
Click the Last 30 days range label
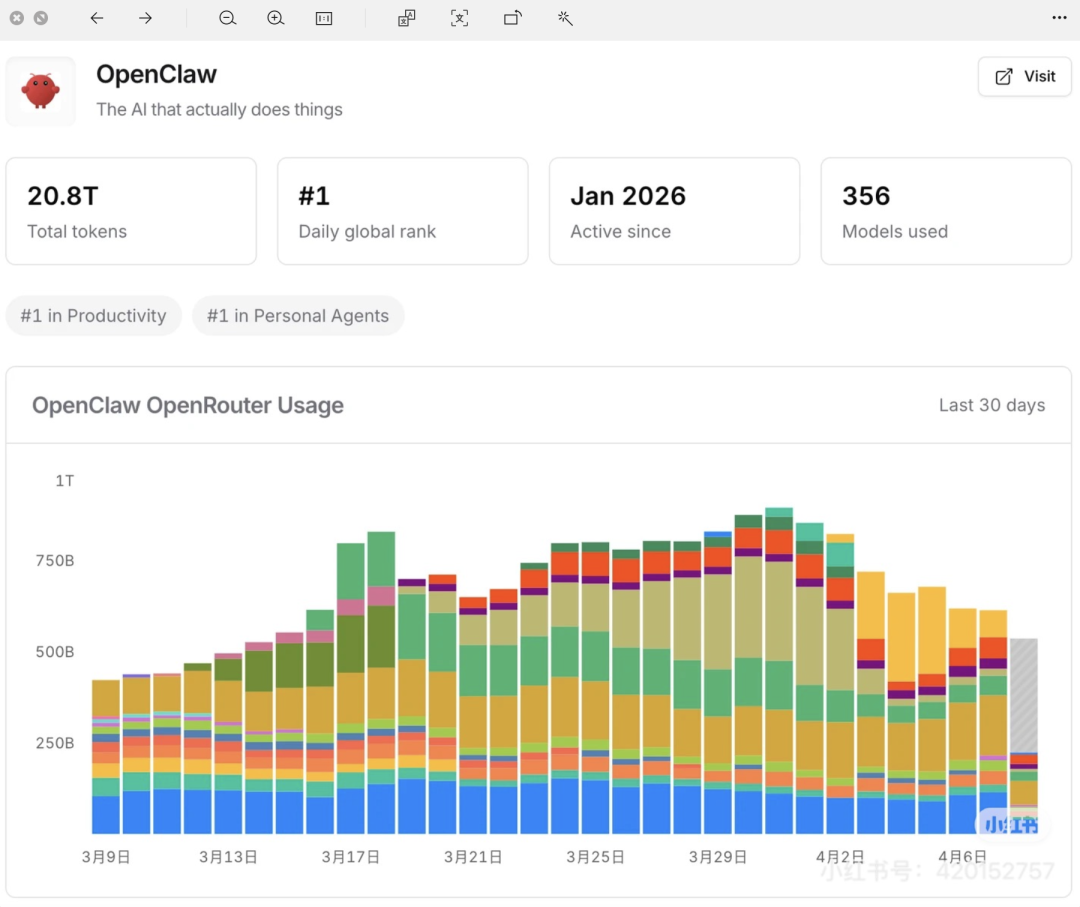pyautogui.click(x=991, y=405)
